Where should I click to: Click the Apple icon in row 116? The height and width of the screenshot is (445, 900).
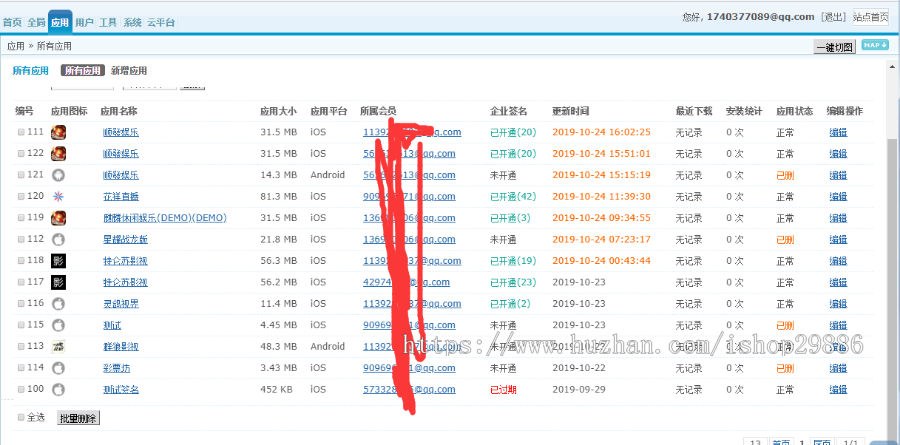point(59,304)
